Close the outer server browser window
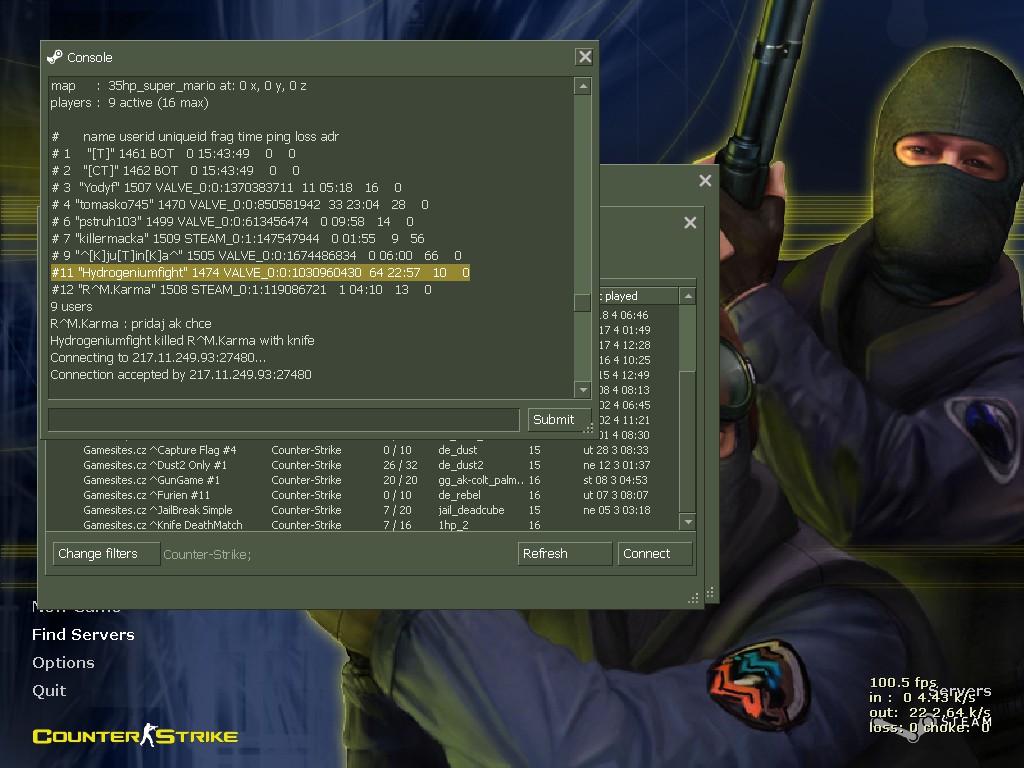Screen dimensions: 1024x768 click(x=705, y=180)
